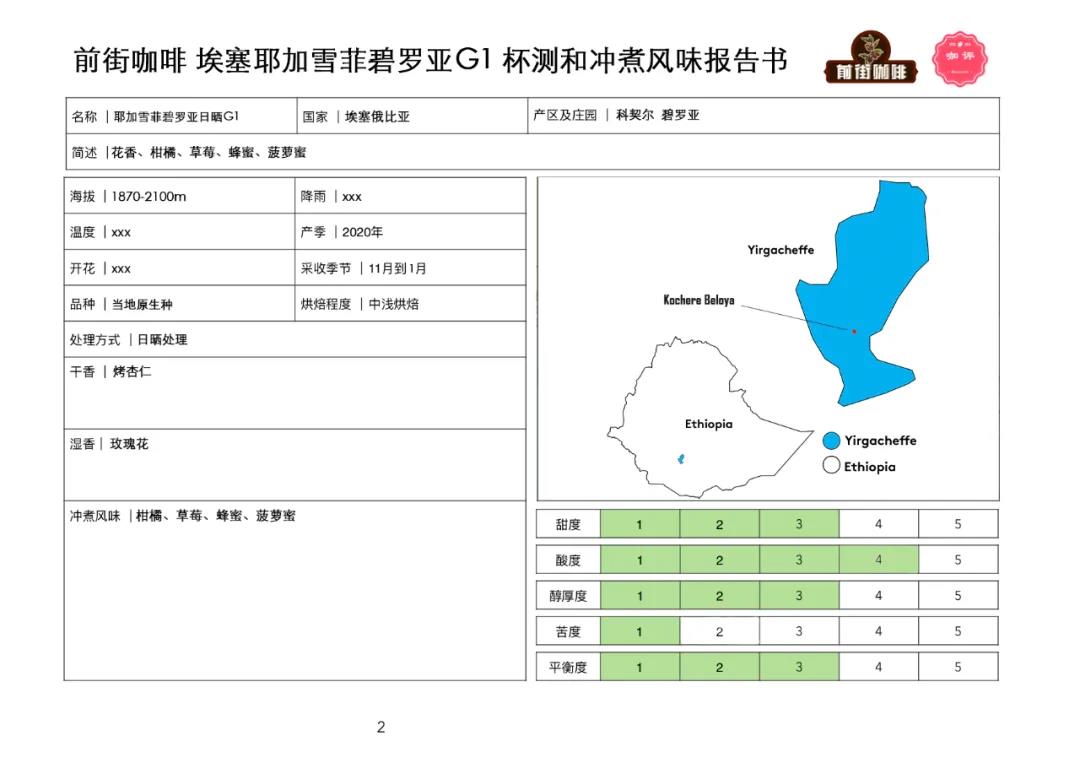This screenshot has width=1080, height=763.
Task: Click the 处理方式 日晒处理 row
Action: [294, 340]
